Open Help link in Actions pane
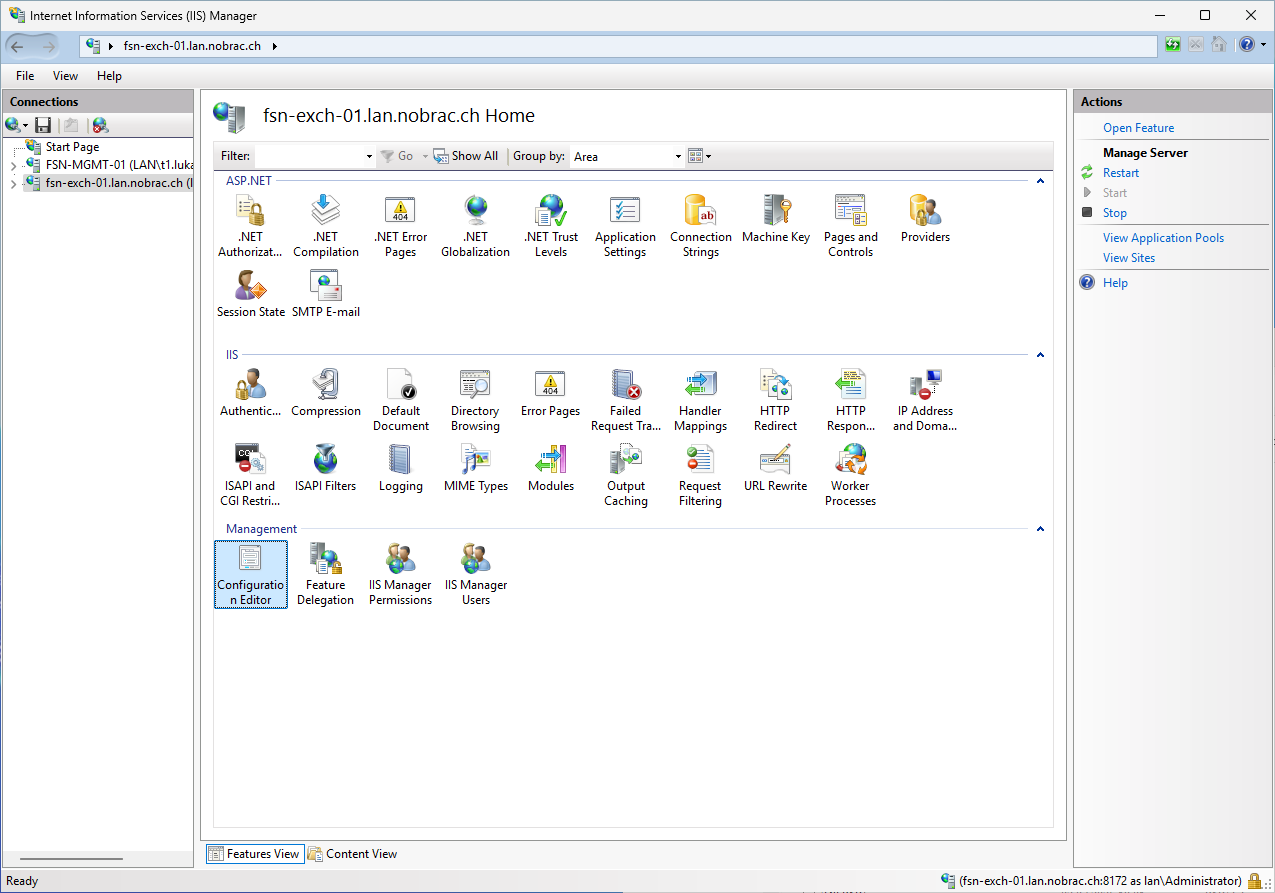The width and height of the screenshot is (1275, 893). [1115, 283]
